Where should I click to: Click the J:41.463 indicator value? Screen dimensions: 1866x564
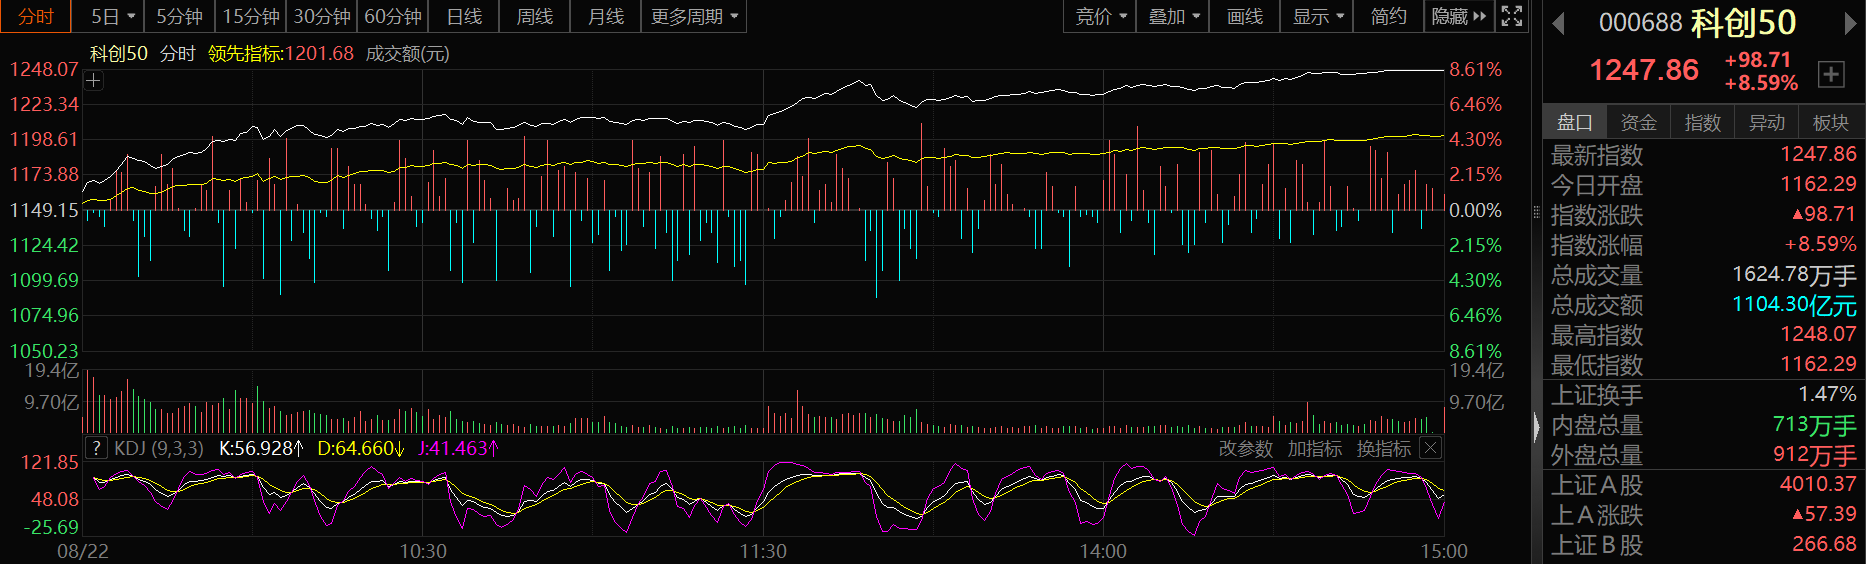click(x=458, y=448)
